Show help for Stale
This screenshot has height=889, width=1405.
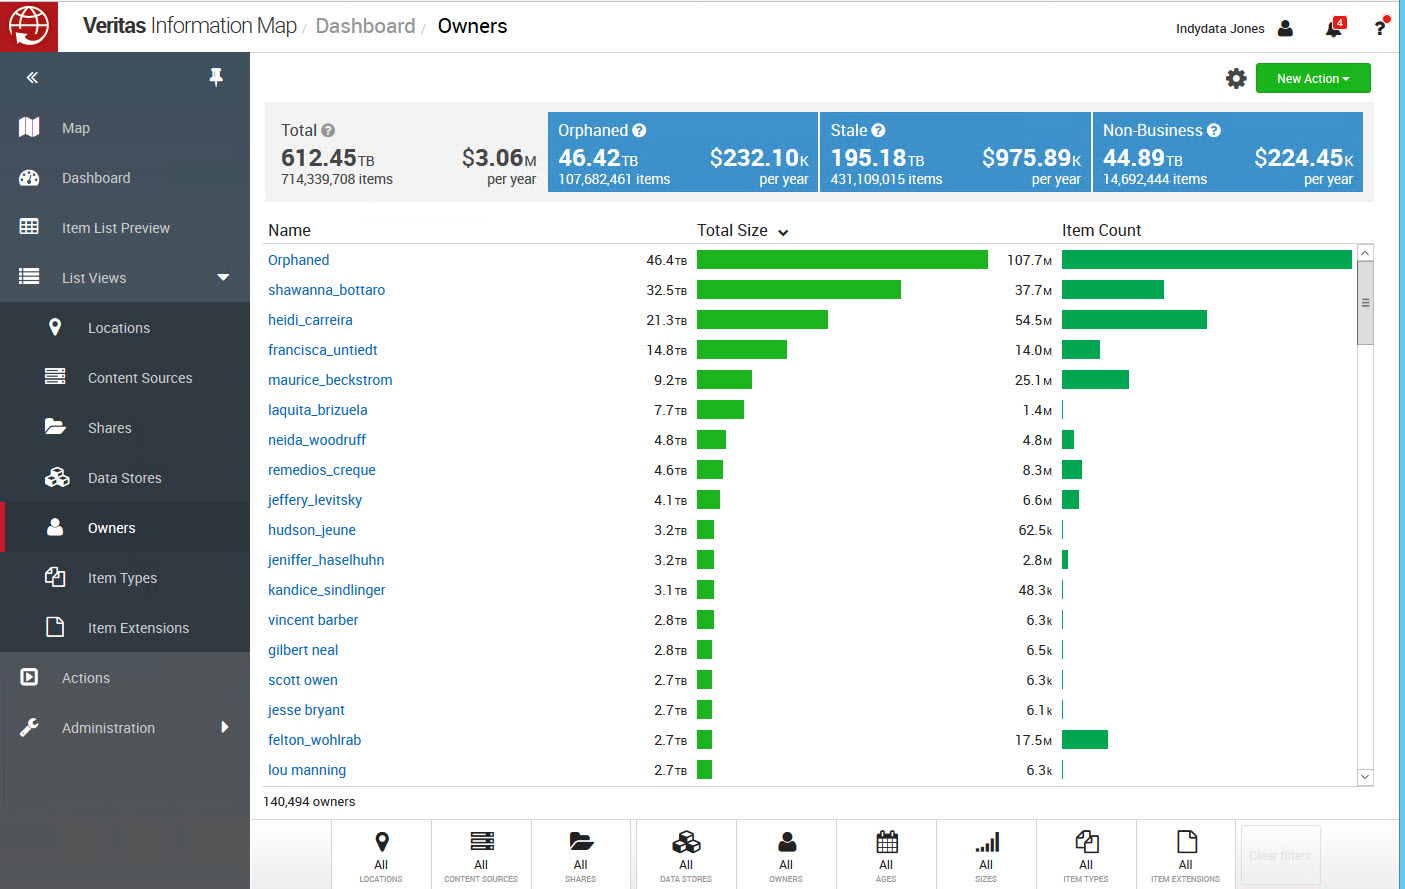coord(878,130)
